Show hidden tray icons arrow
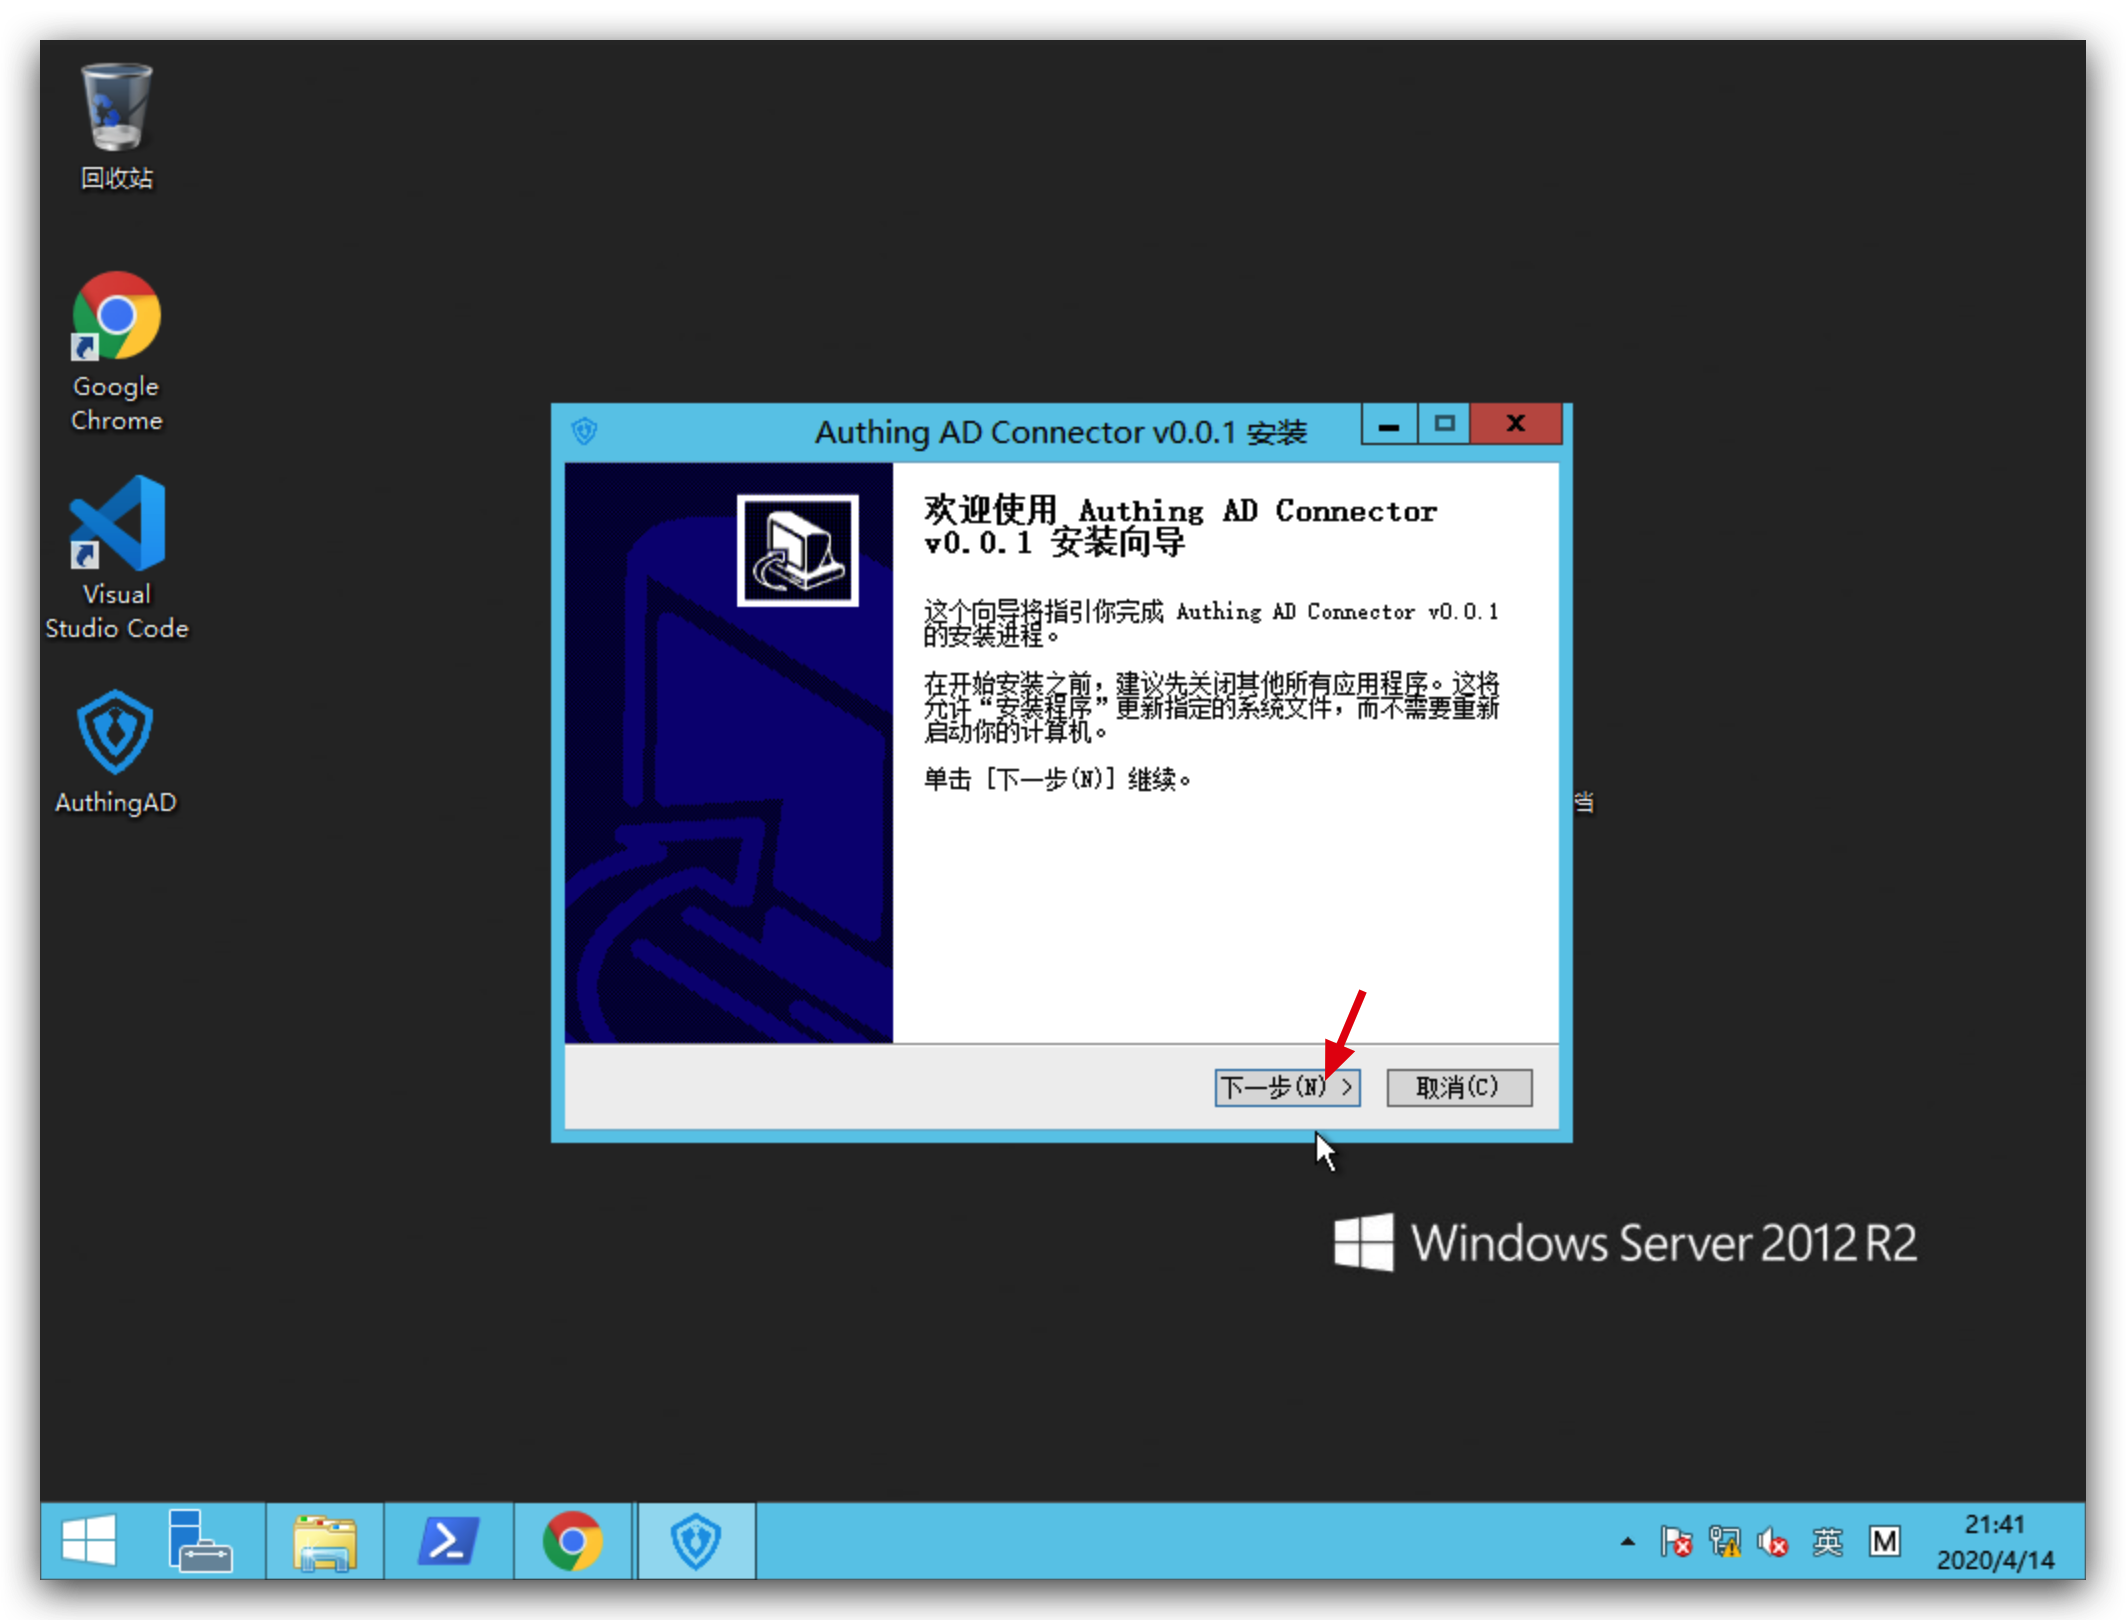Viewport: 2126px width, 1620px height. [x=1628, y=1541]
